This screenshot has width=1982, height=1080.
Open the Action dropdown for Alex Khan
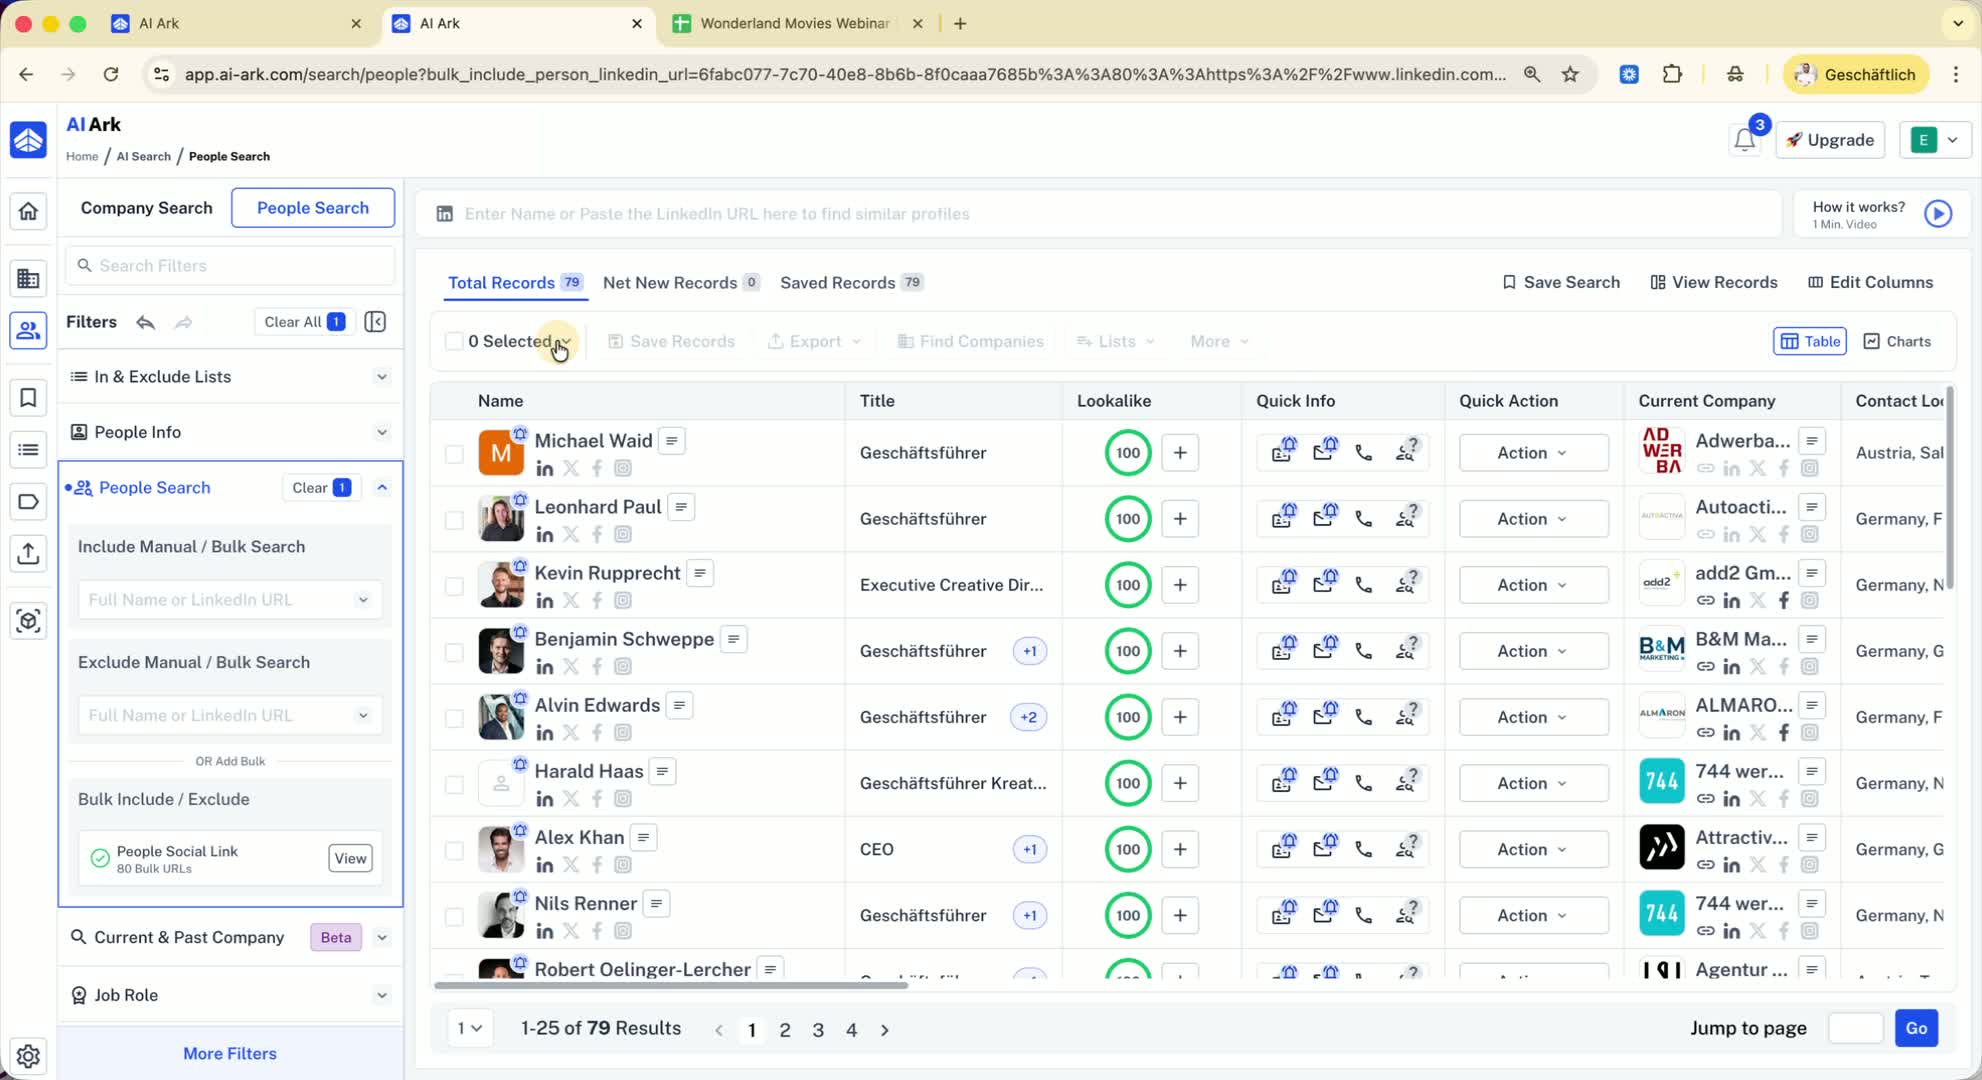click(1532, 849)
